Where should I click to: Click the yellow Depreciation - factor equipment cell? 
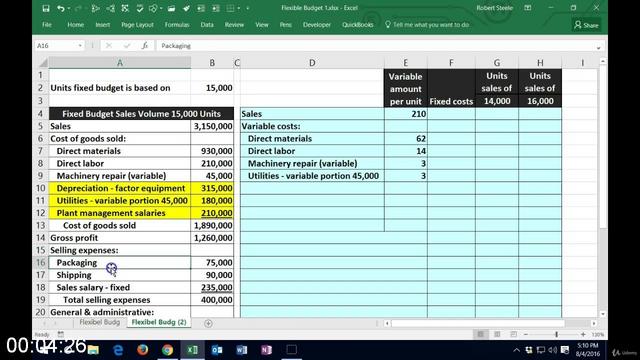click(120, 188)
